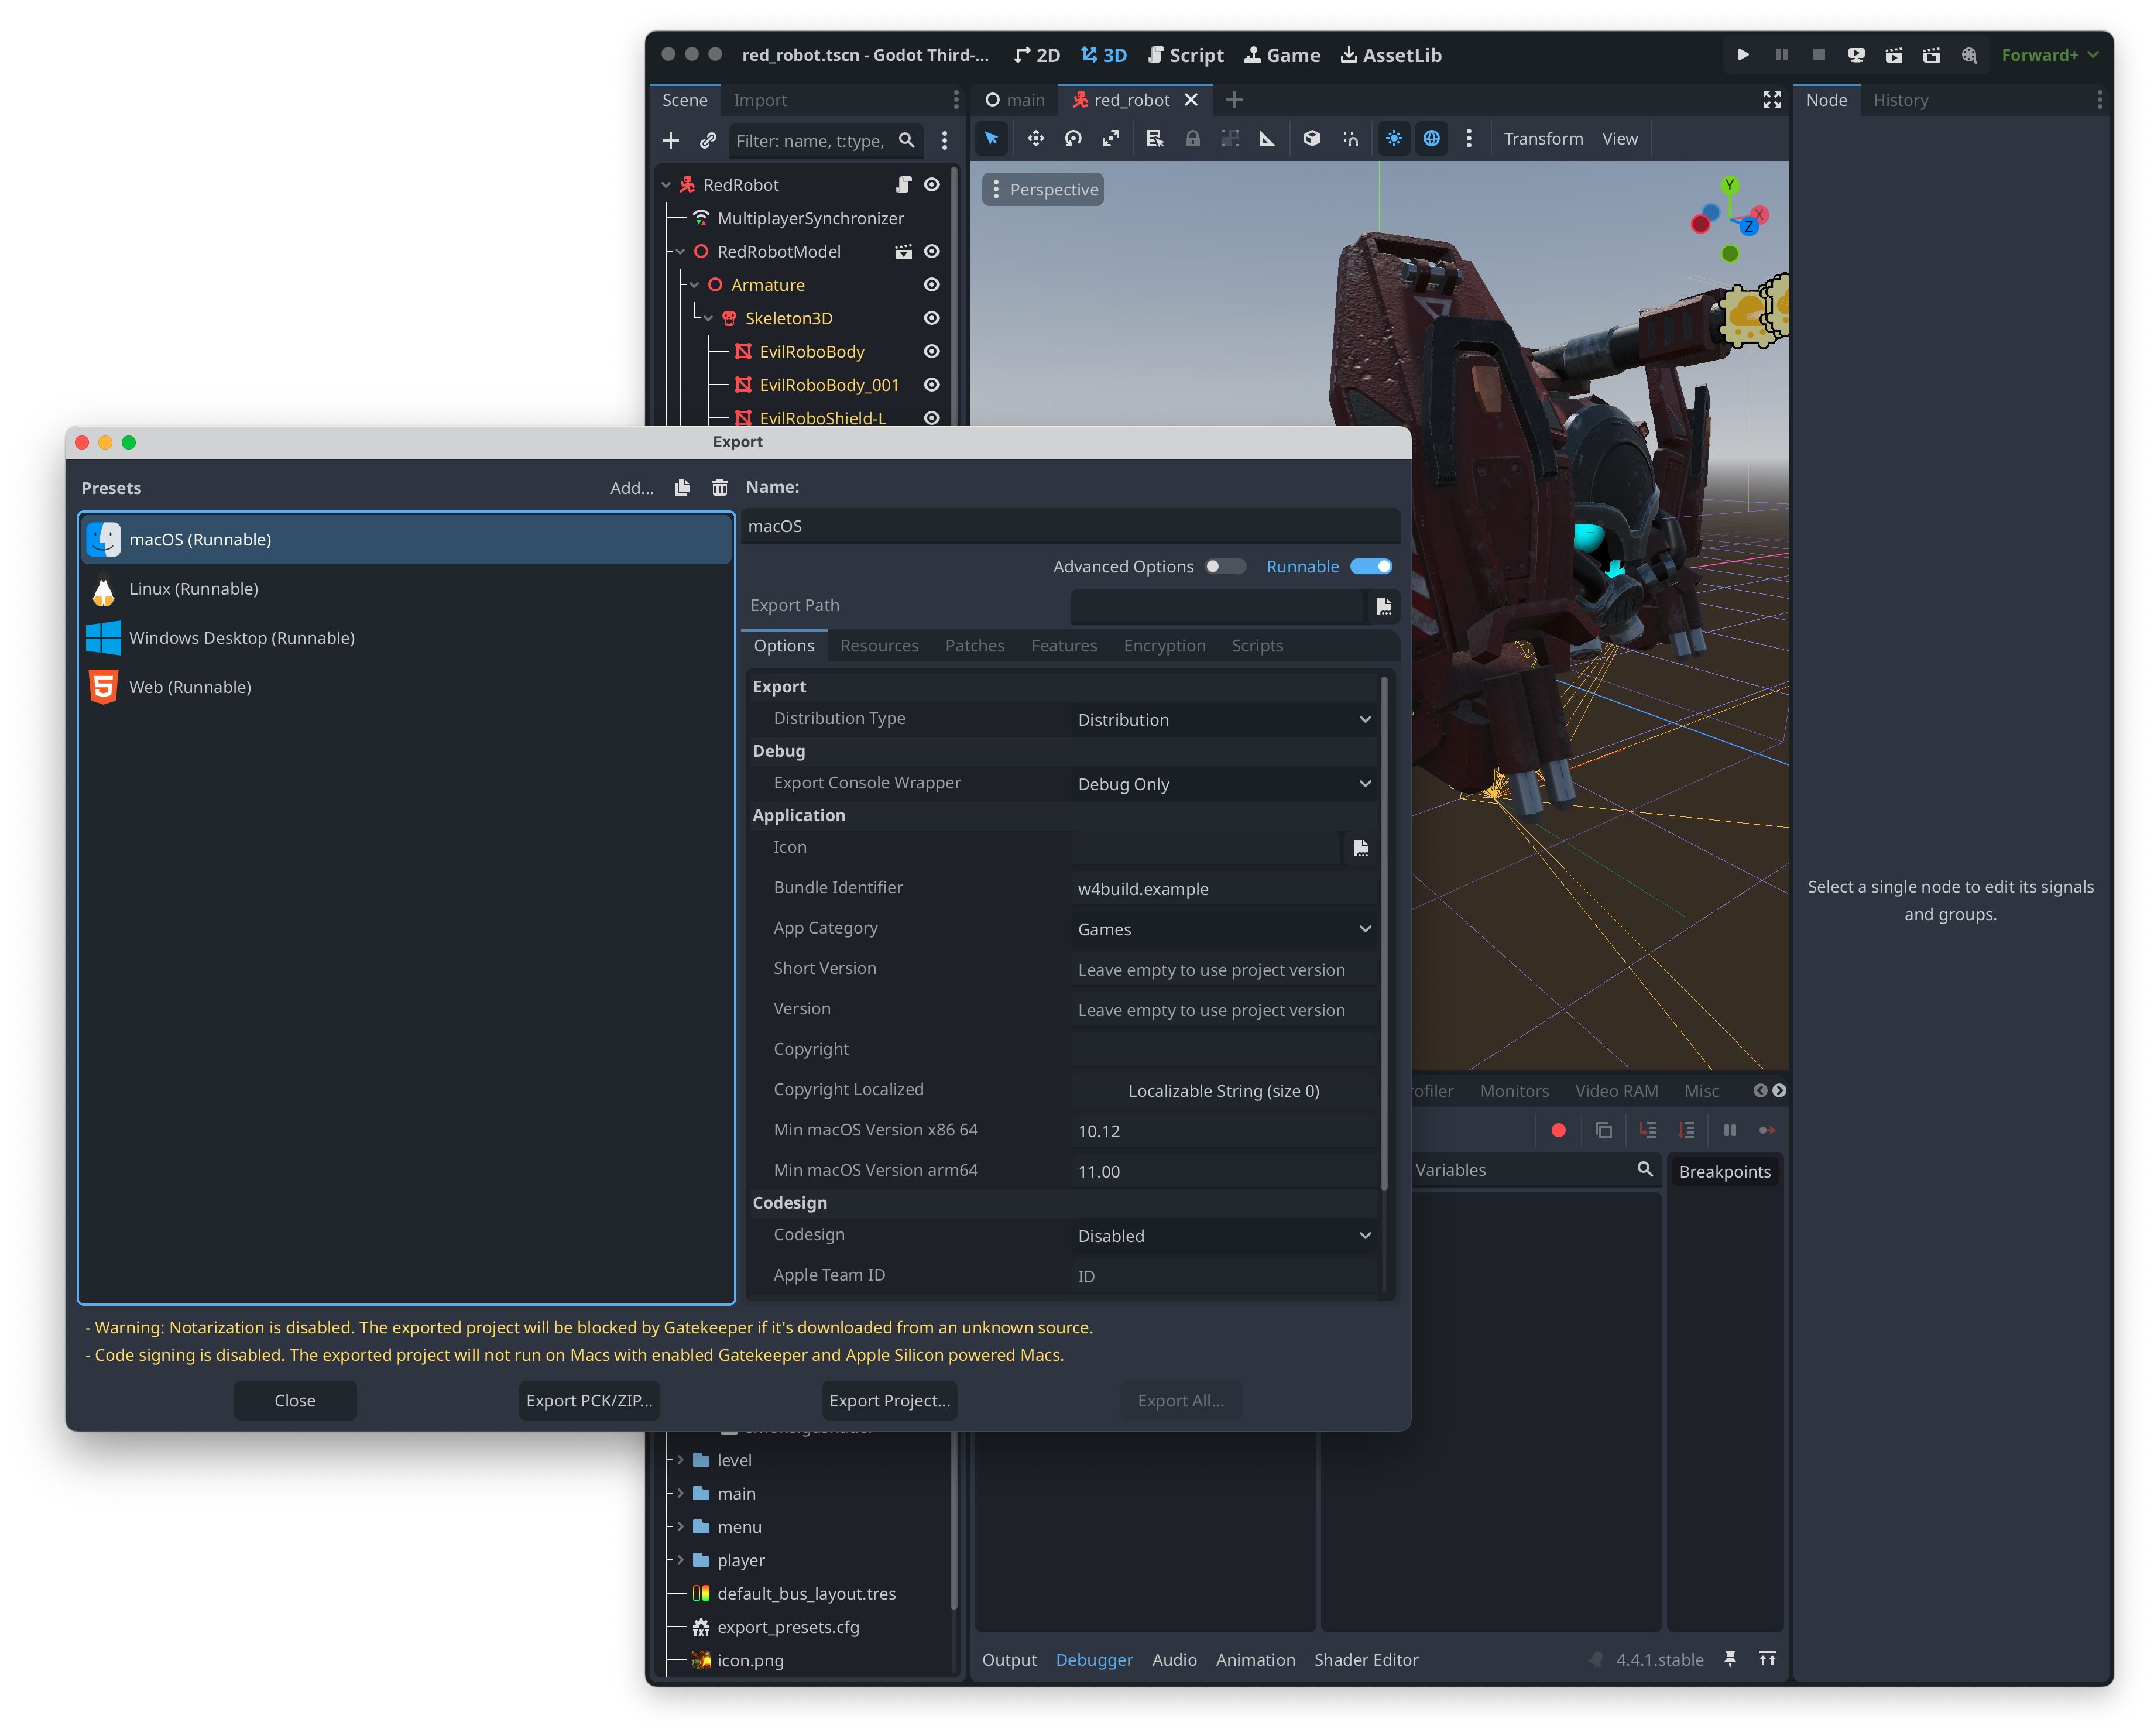Image resolution: width=2154 pixels, height=1736 pixels.
Task: Toggle the Advanced Options switch
Action: [x=1225, y=567]
